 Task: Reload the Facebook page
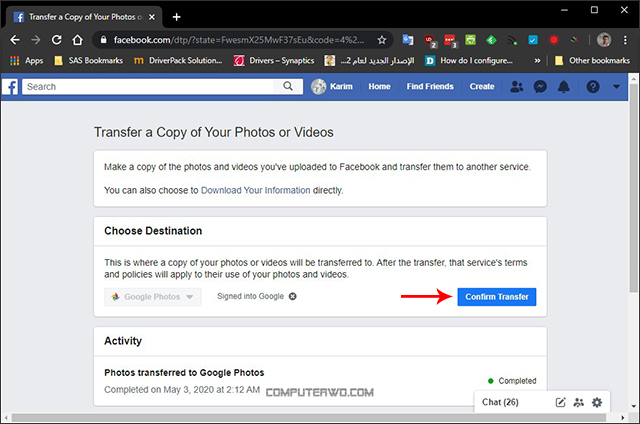pos(57,40)
